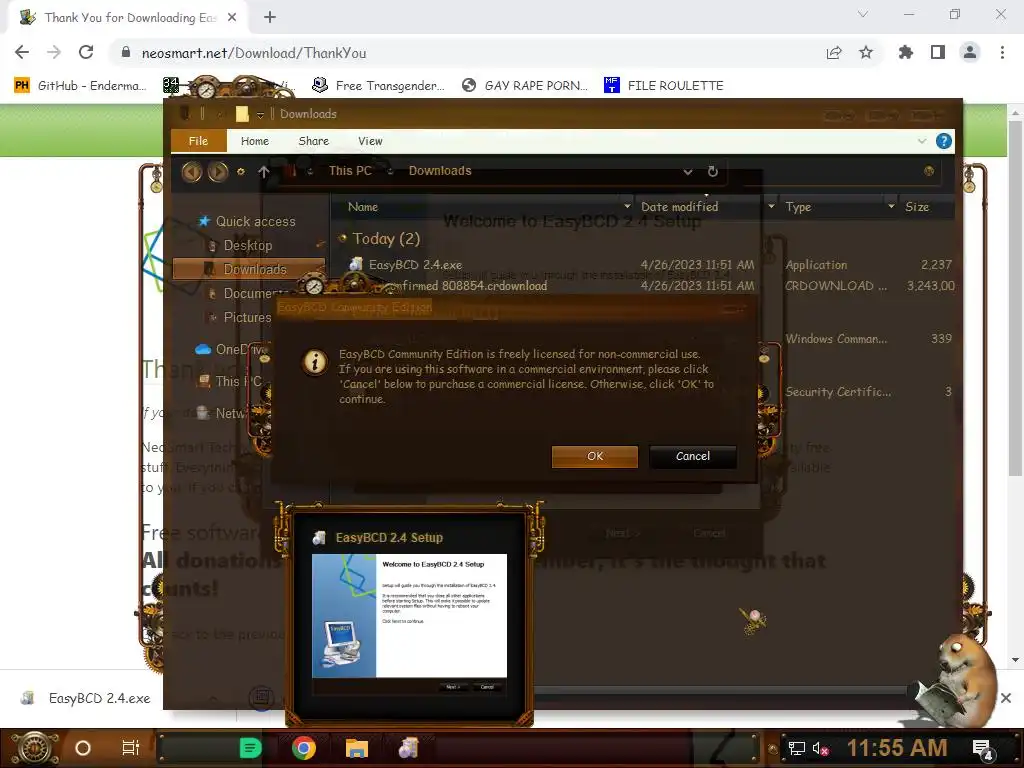Share this page icon in Chrome
The width and height of the screenshot is (1024, 768).
coord(834,52)
